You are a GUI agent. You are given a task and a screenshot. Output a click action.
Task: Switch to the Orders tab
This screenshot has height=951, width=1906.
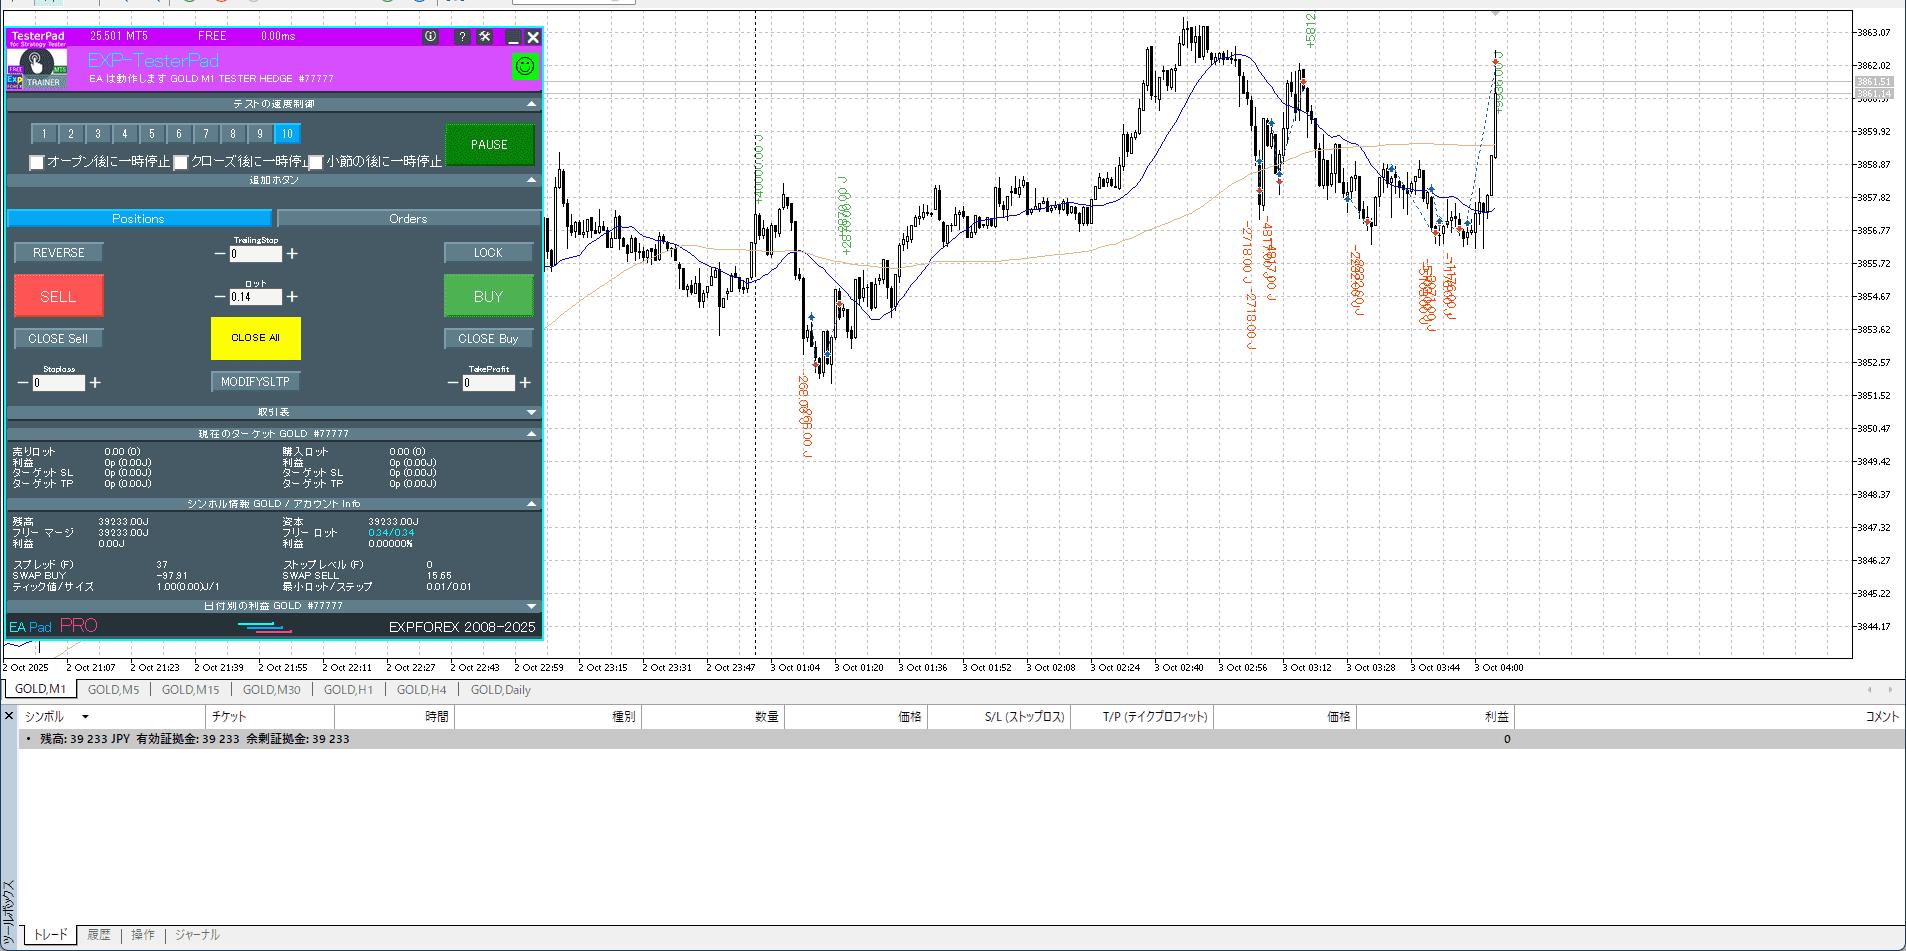tap(408, 219)
